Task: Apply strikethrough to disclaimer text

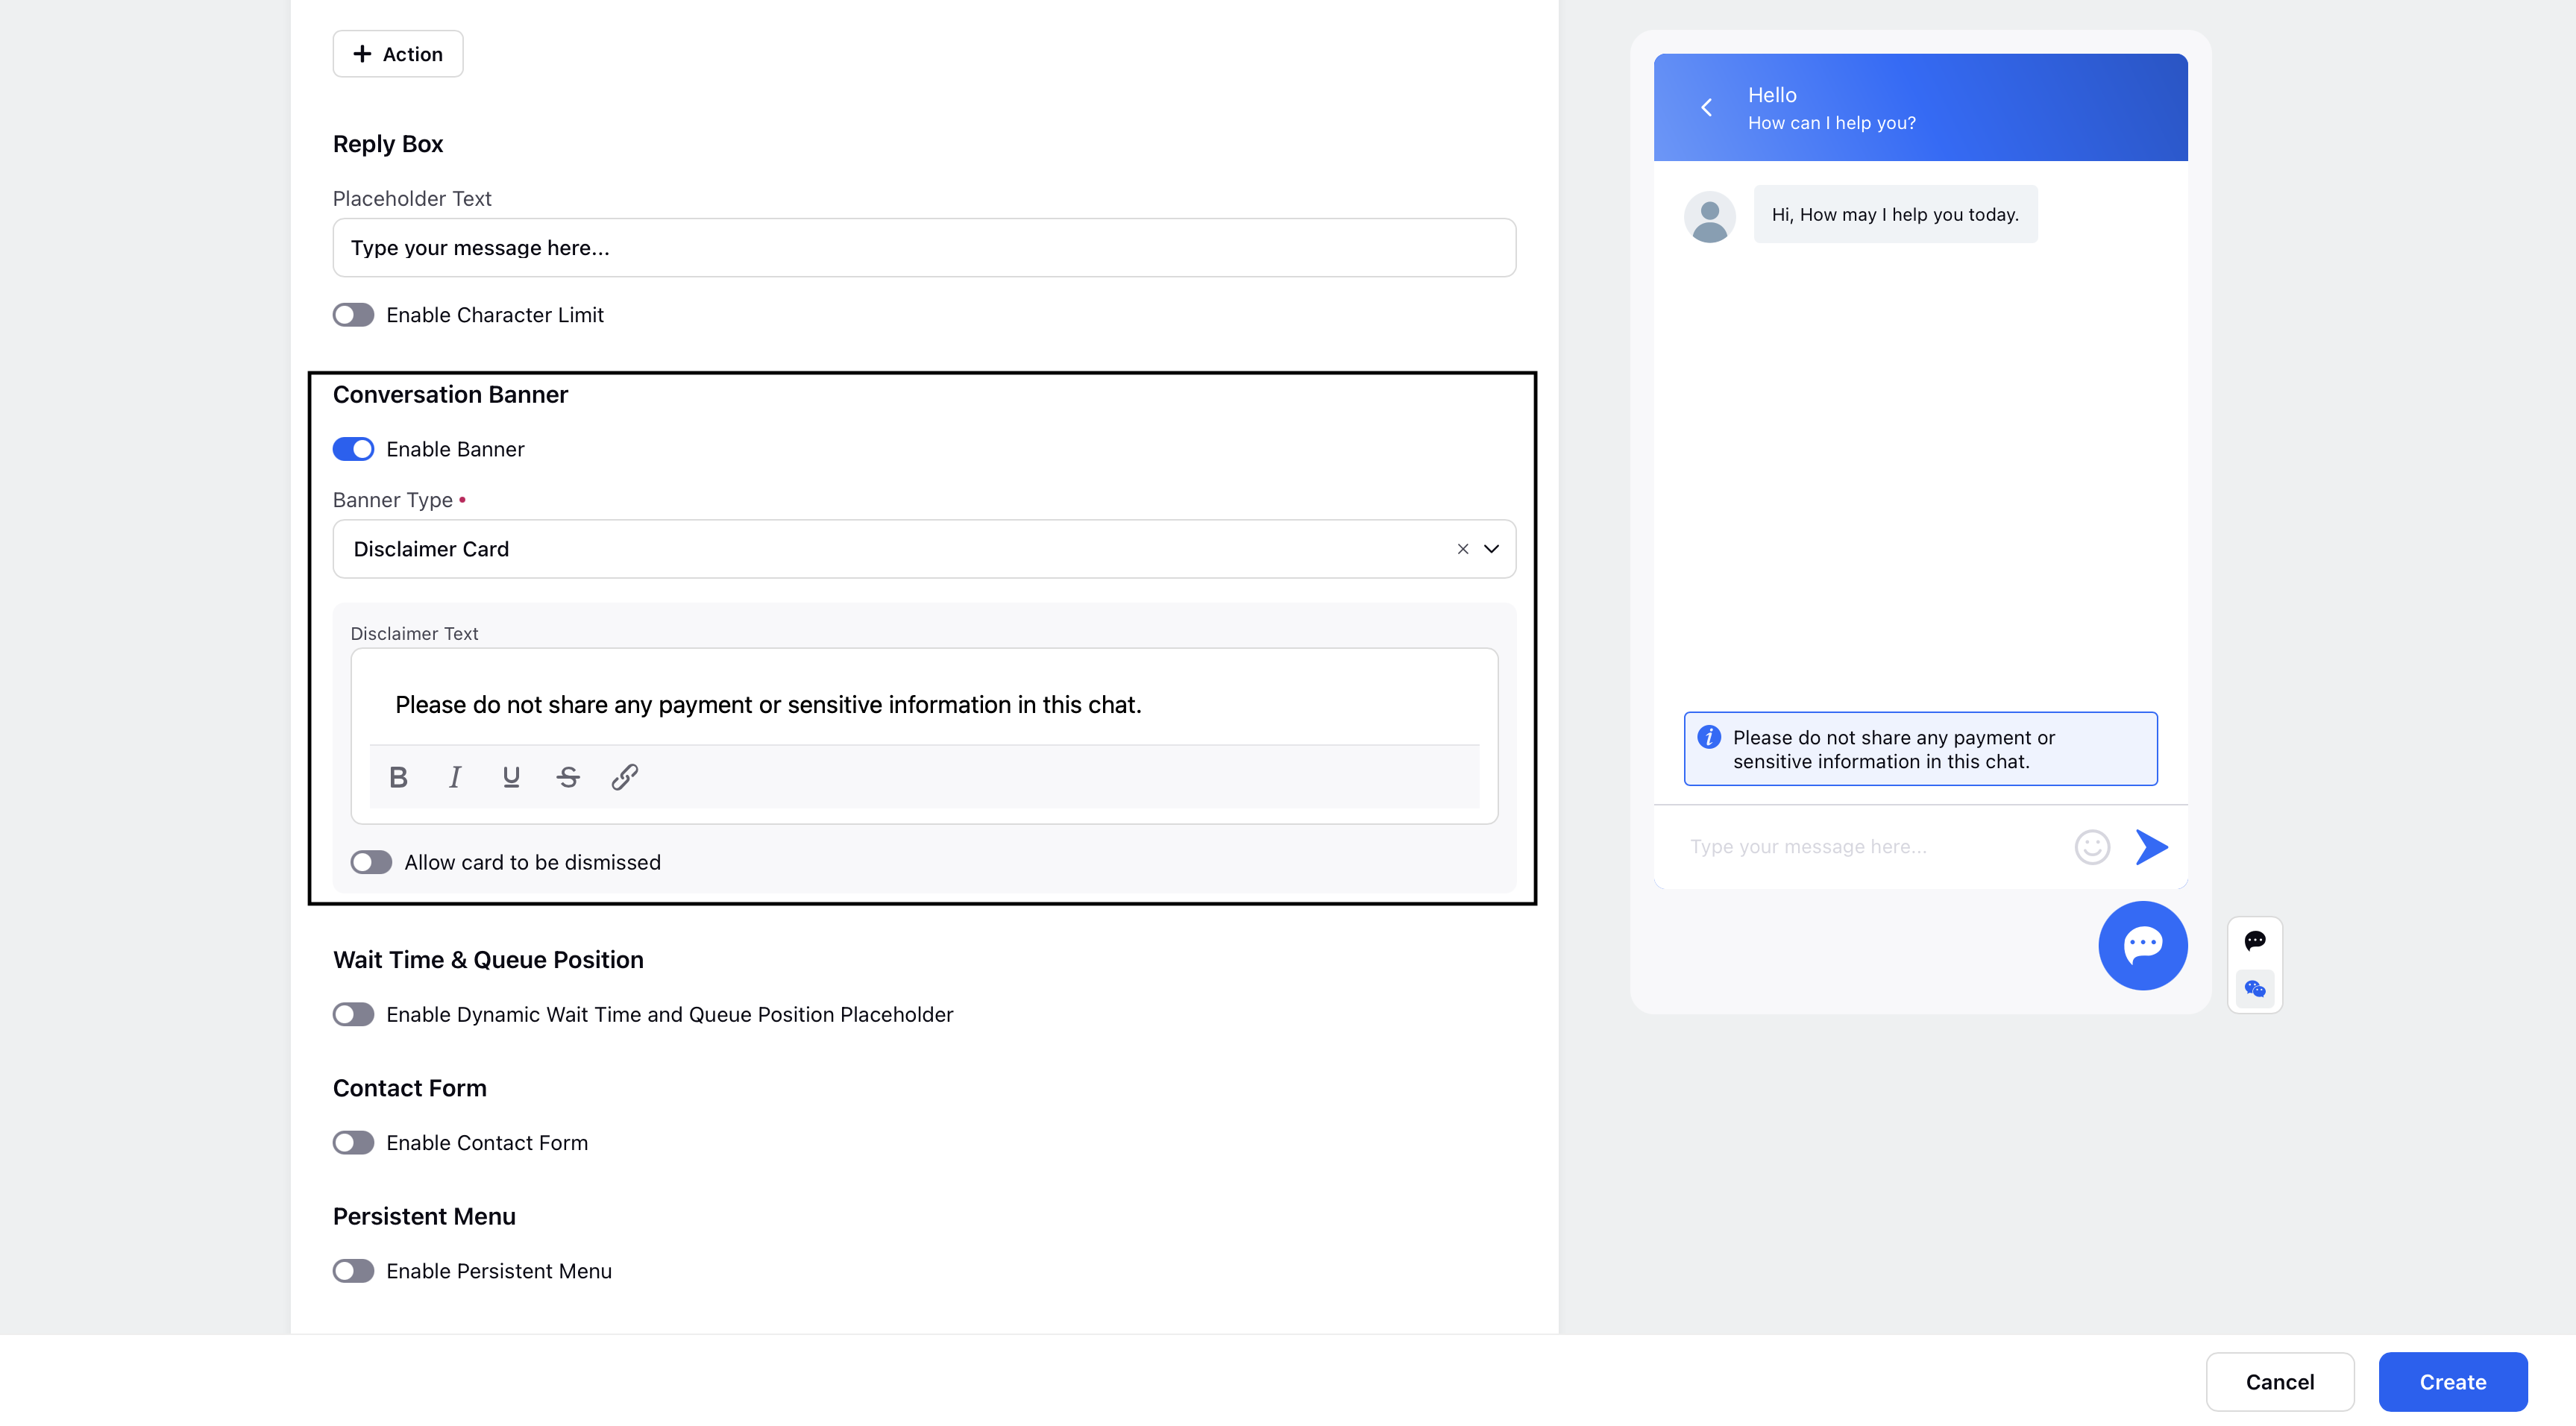Action: point(568,777)
